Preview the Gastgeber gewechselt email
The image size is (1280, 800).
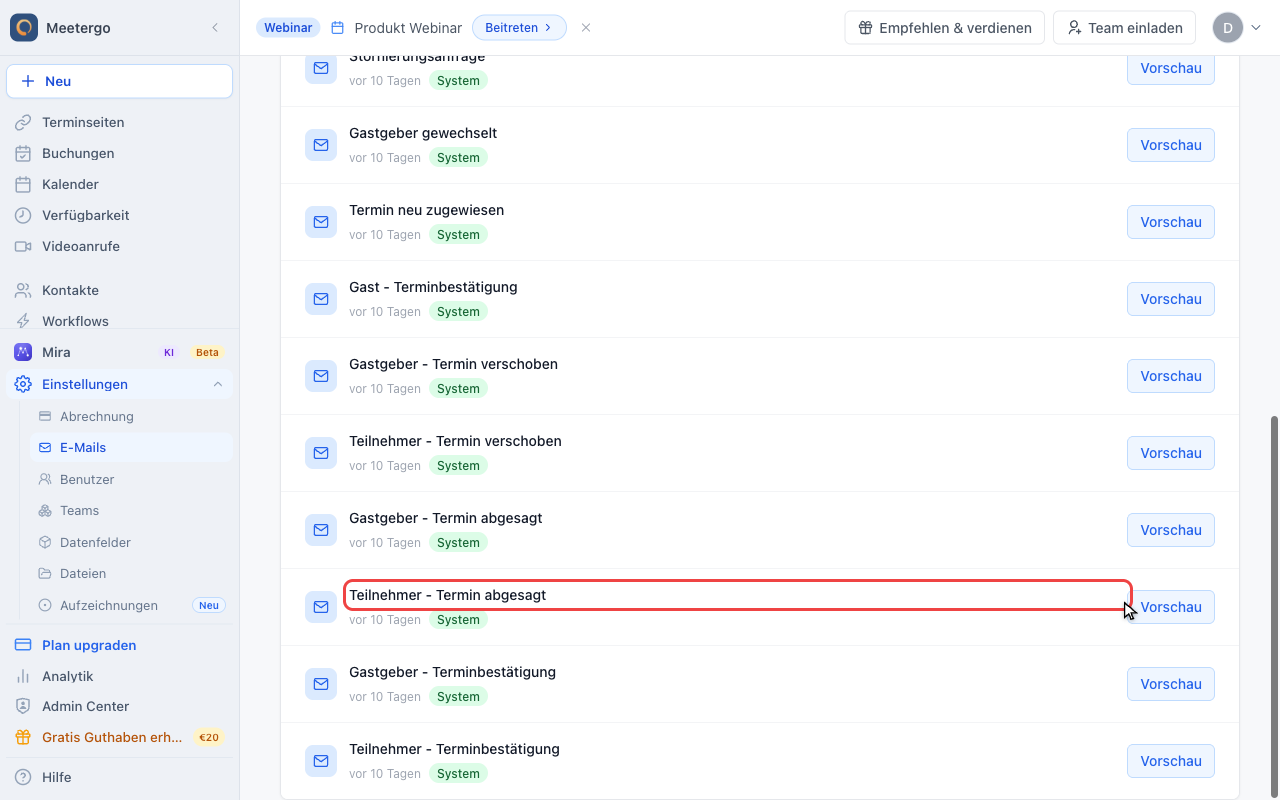click(1171, 145)
